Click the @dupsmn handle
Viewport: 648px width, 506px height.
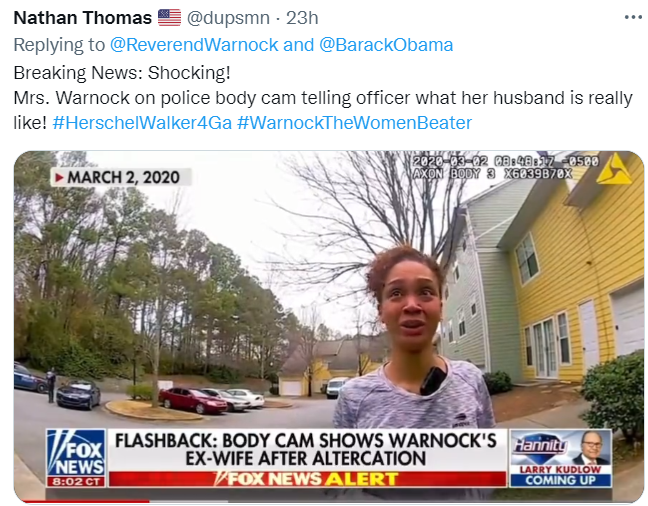(228, 18)
